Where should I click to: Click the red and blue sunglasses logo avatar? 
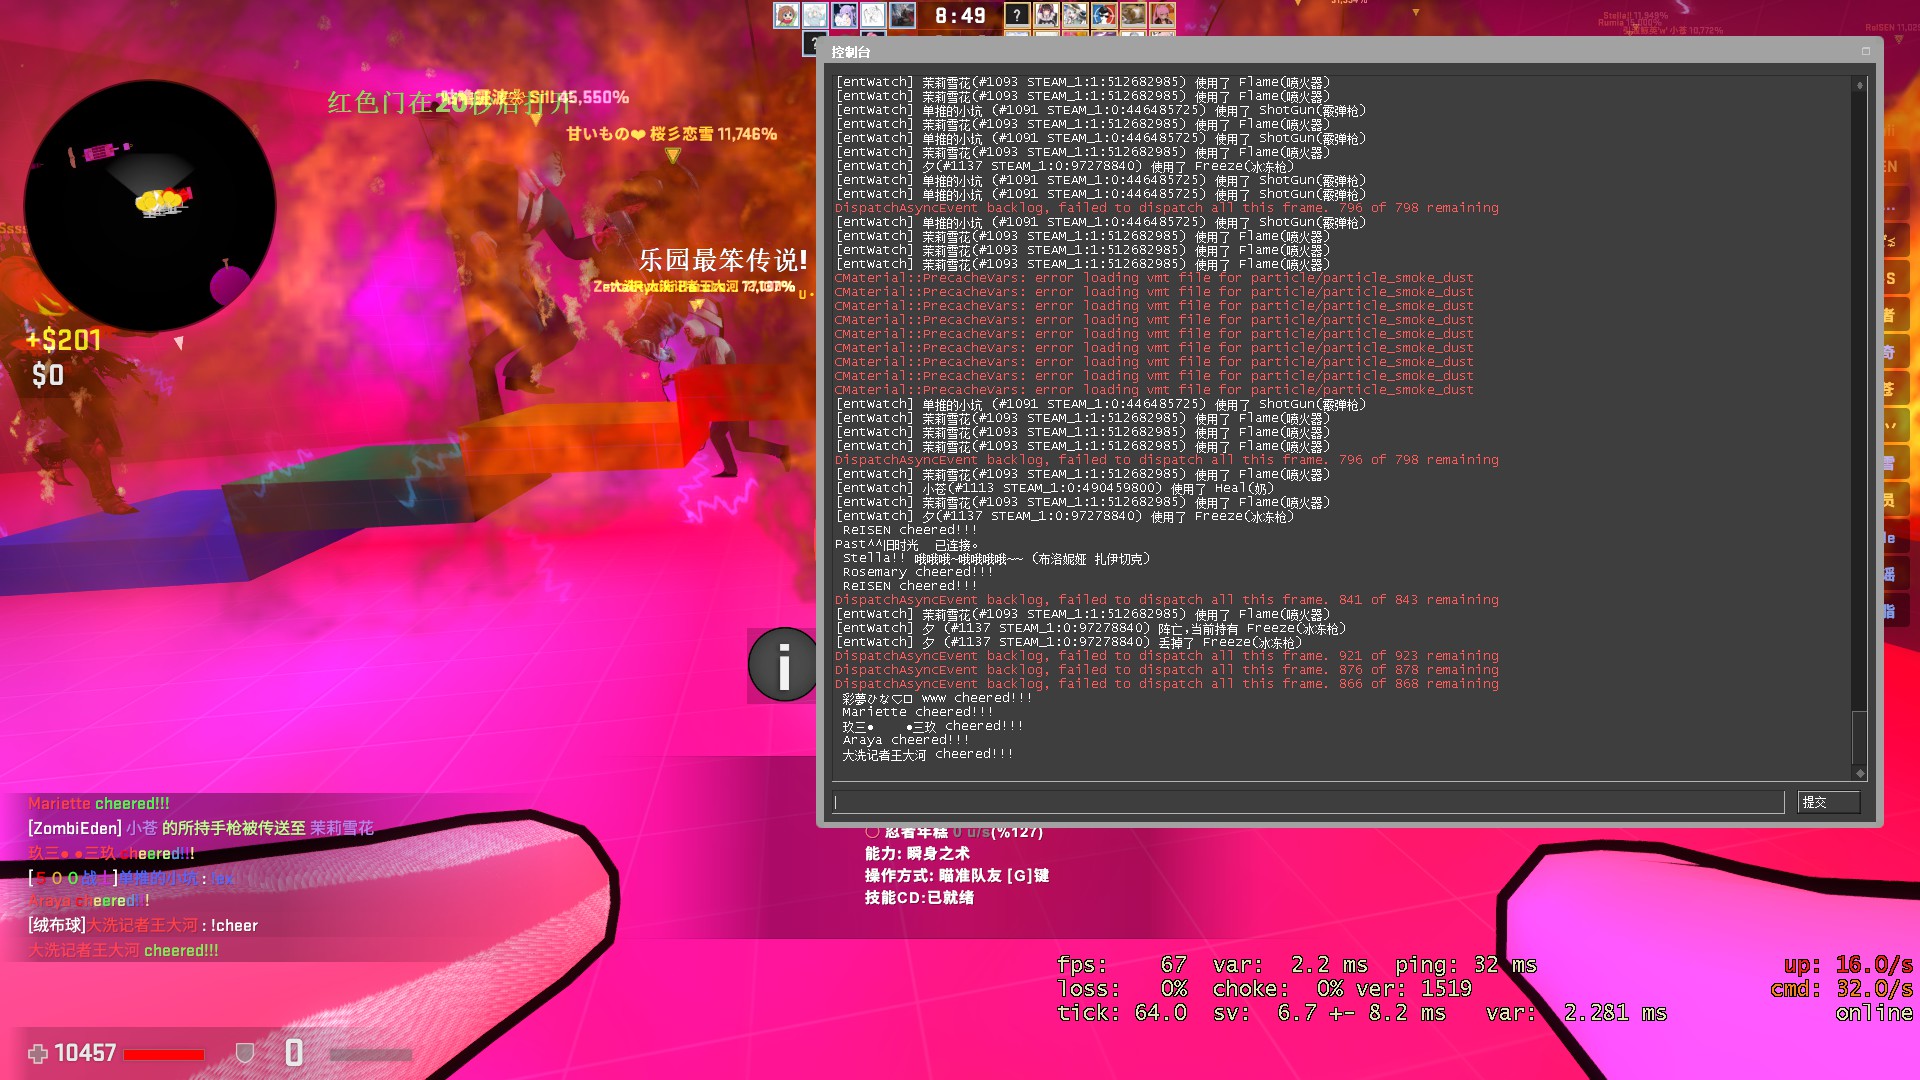coord(1104,15)
